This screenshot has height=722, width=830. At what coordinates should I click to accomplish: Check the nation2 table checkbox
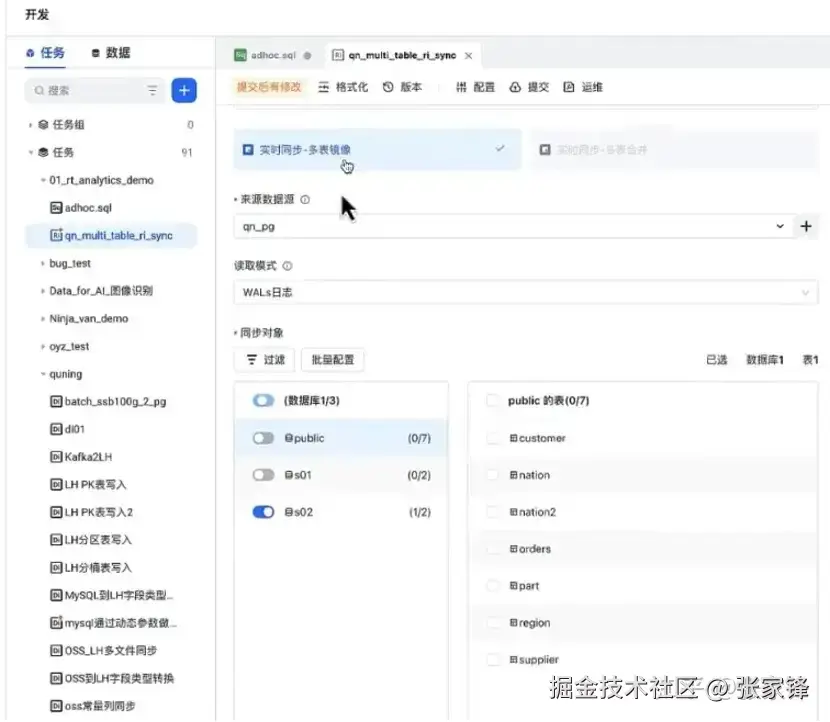[x=493, y=512]
